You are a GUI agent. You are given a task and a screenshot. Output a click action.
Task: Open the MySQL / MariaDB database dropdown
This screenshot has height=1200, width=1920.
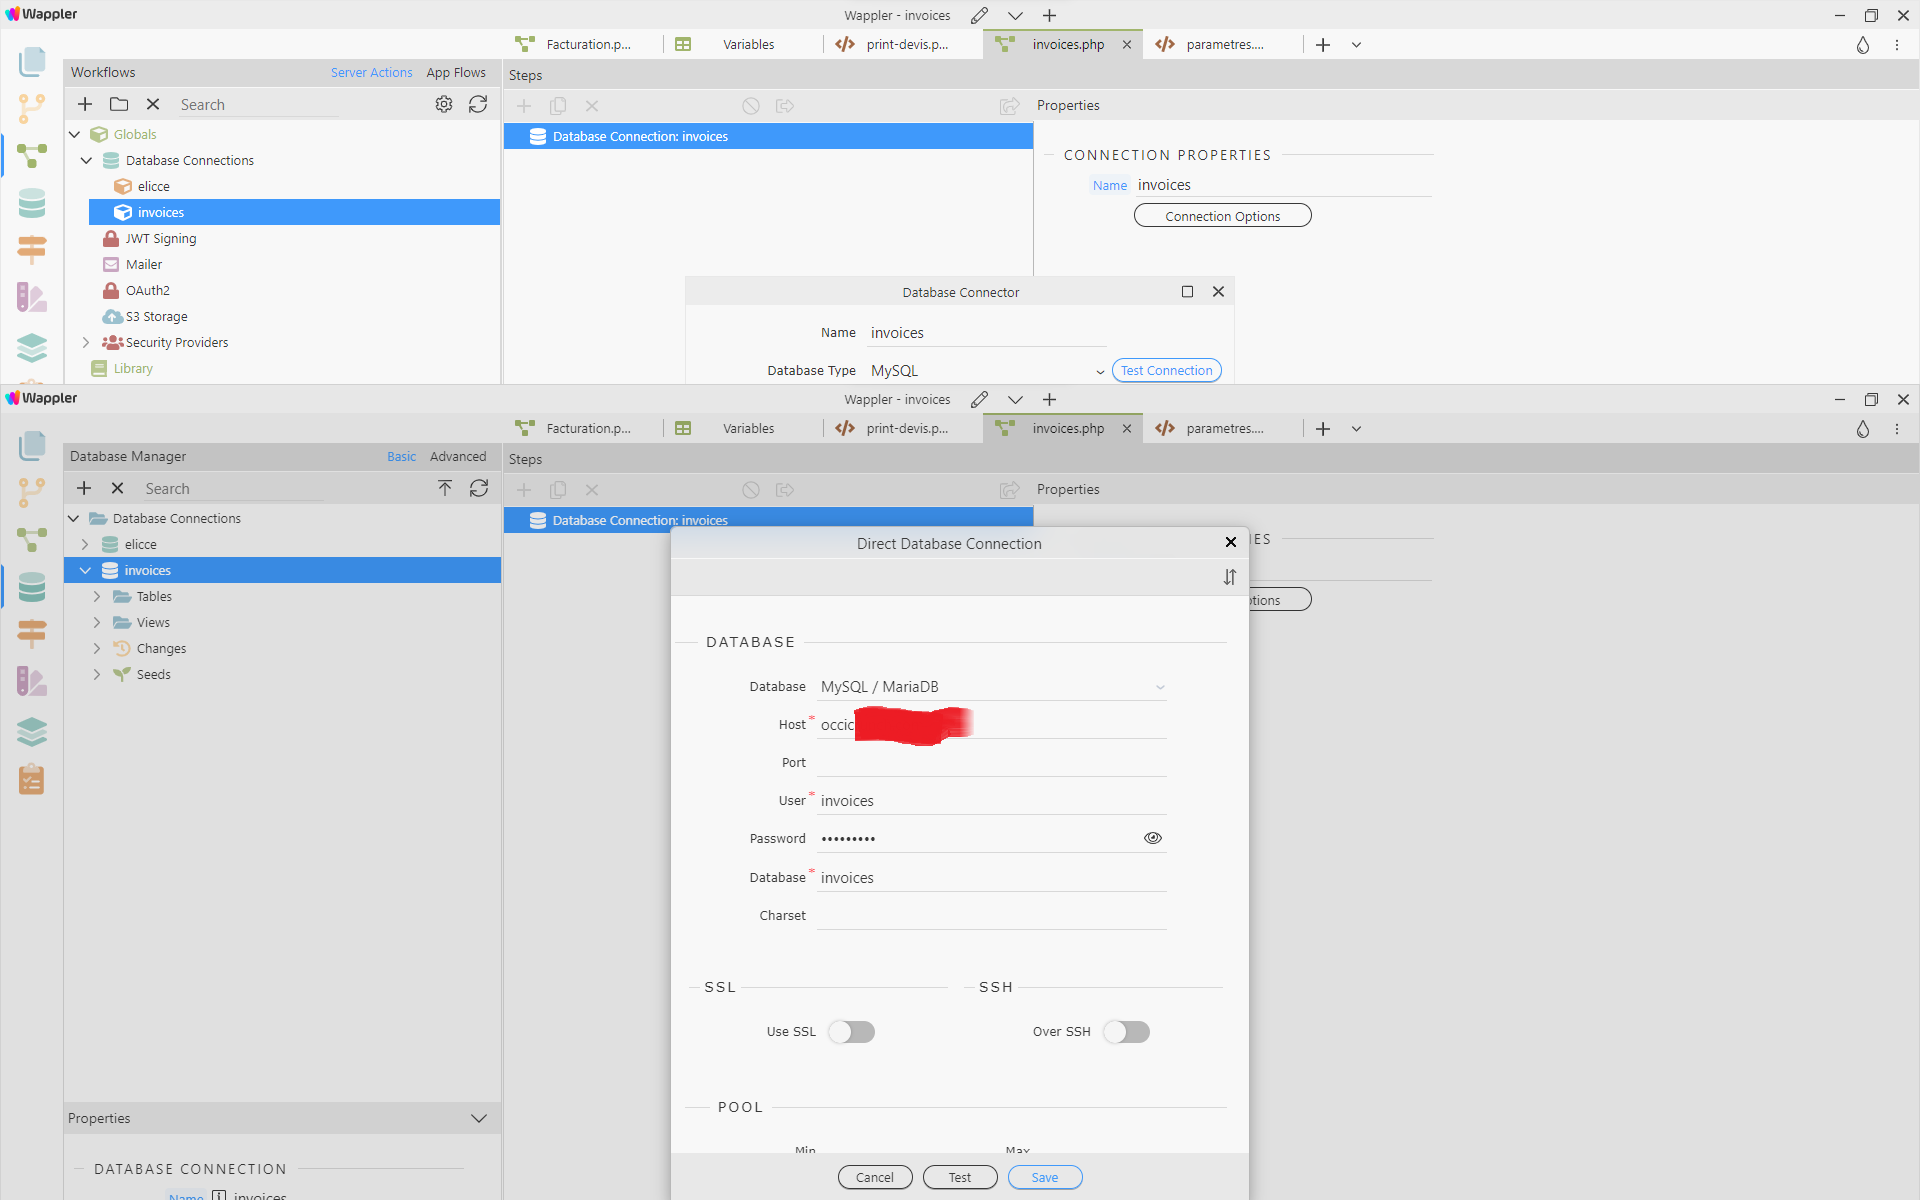(991, 687)
